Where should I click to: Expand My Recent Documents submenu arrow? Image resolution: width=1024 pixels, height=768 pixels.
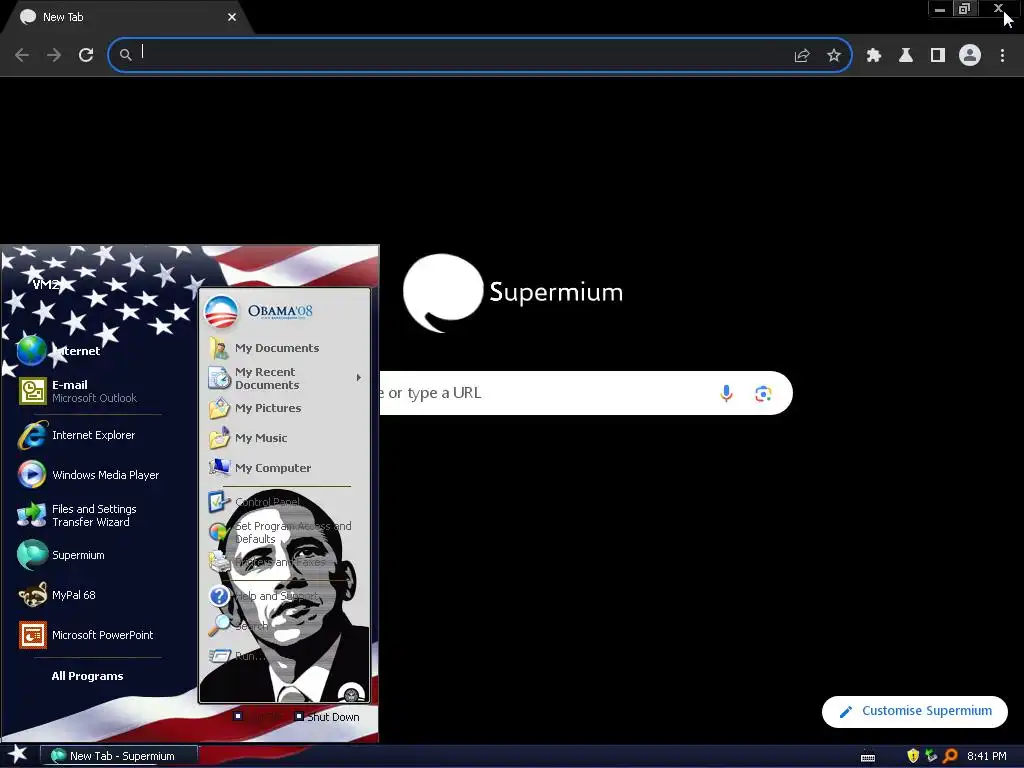click(x=359, y=377)
